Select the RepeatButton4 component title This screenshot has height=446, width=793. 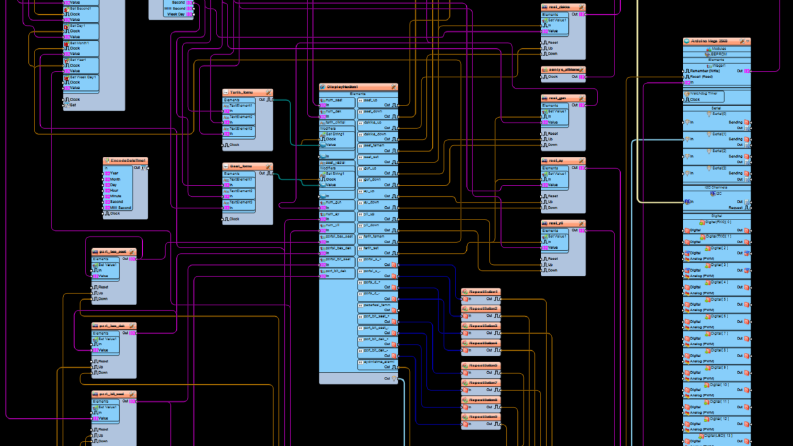tap(484, 343)
